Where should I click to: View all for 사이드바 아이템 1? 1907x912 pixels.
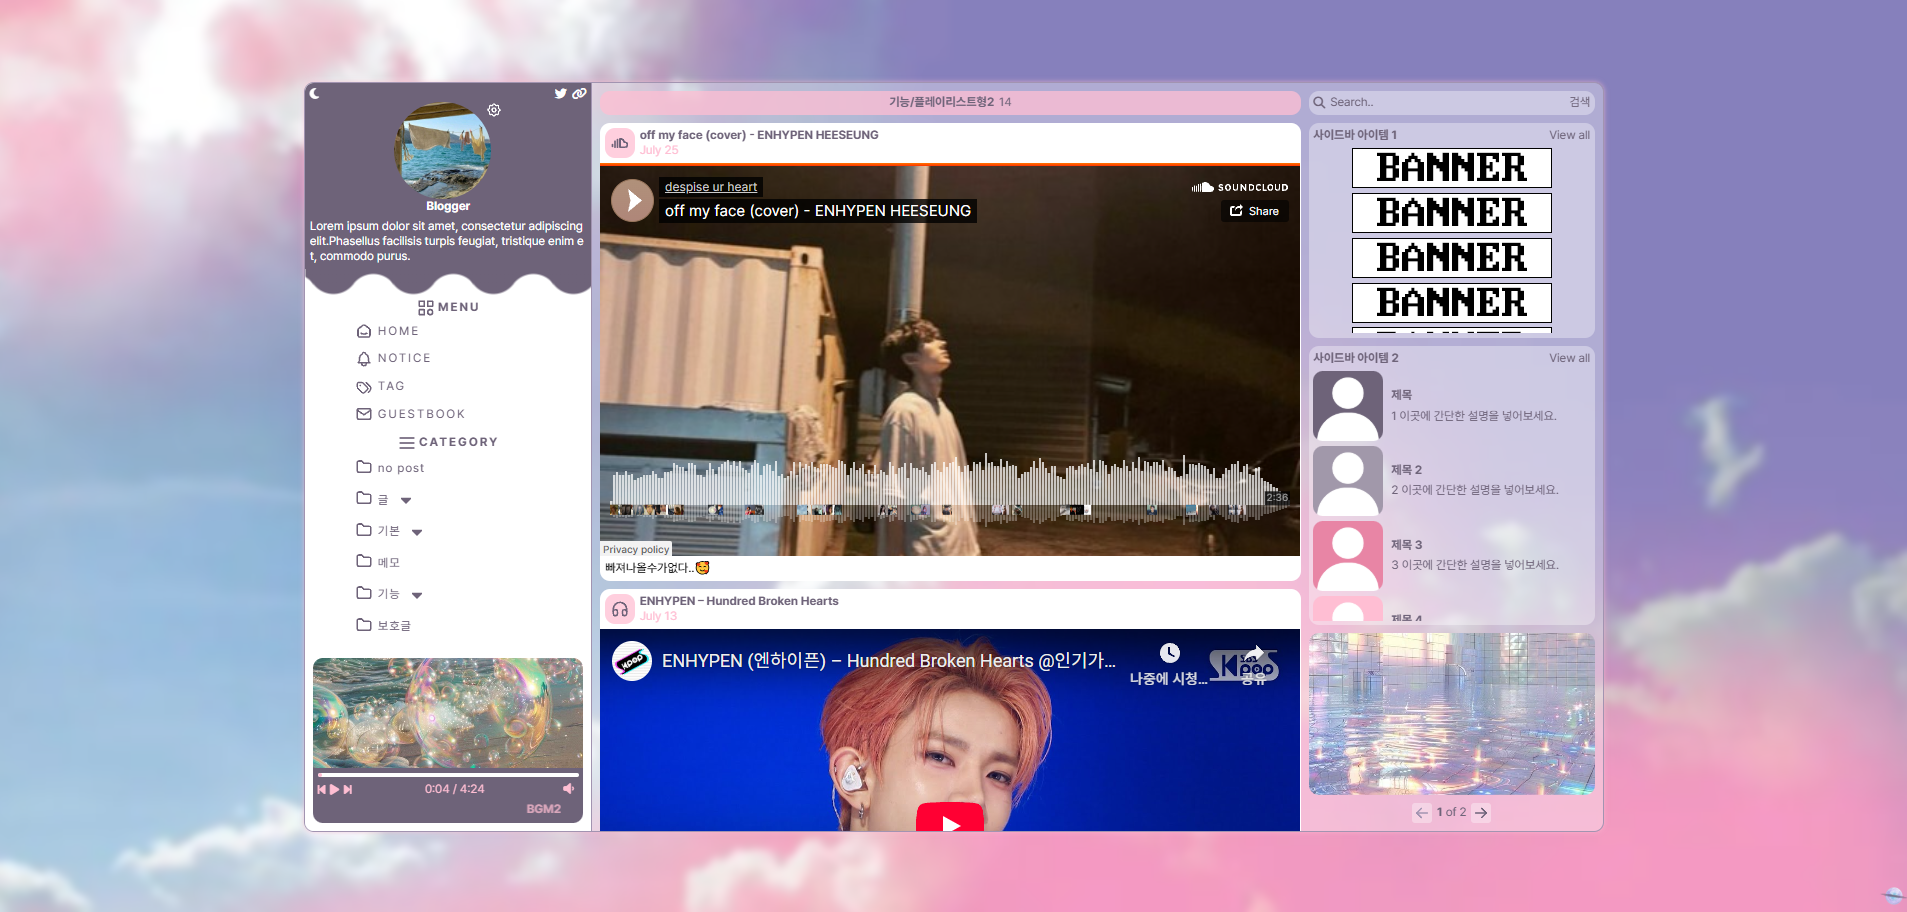tap(1569, 135)
